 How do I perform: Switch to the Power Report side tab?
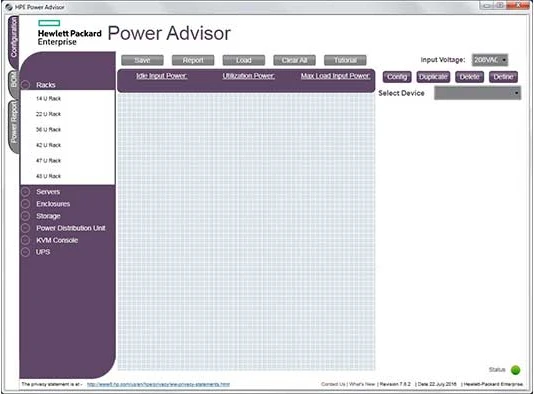tap(13, 126)
